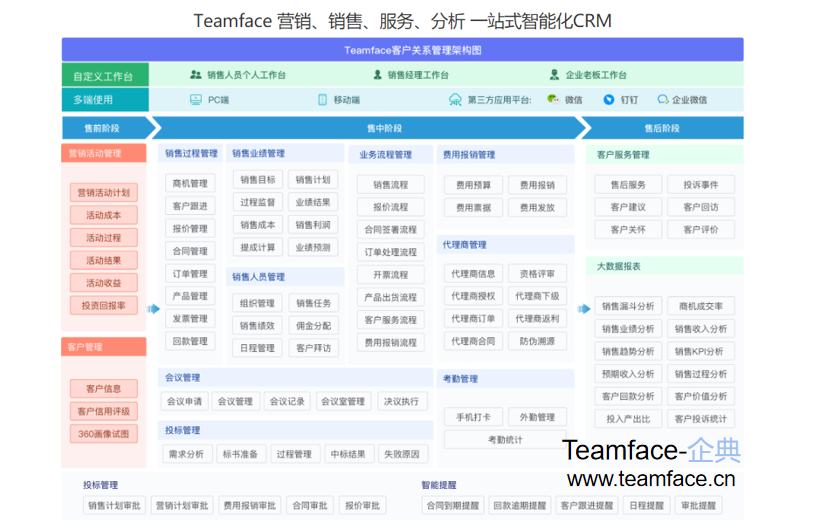This screenshot has width=816, height=529.
Task: Open 销售漏斗分析 report box
Action: click(x=628, y=306)
